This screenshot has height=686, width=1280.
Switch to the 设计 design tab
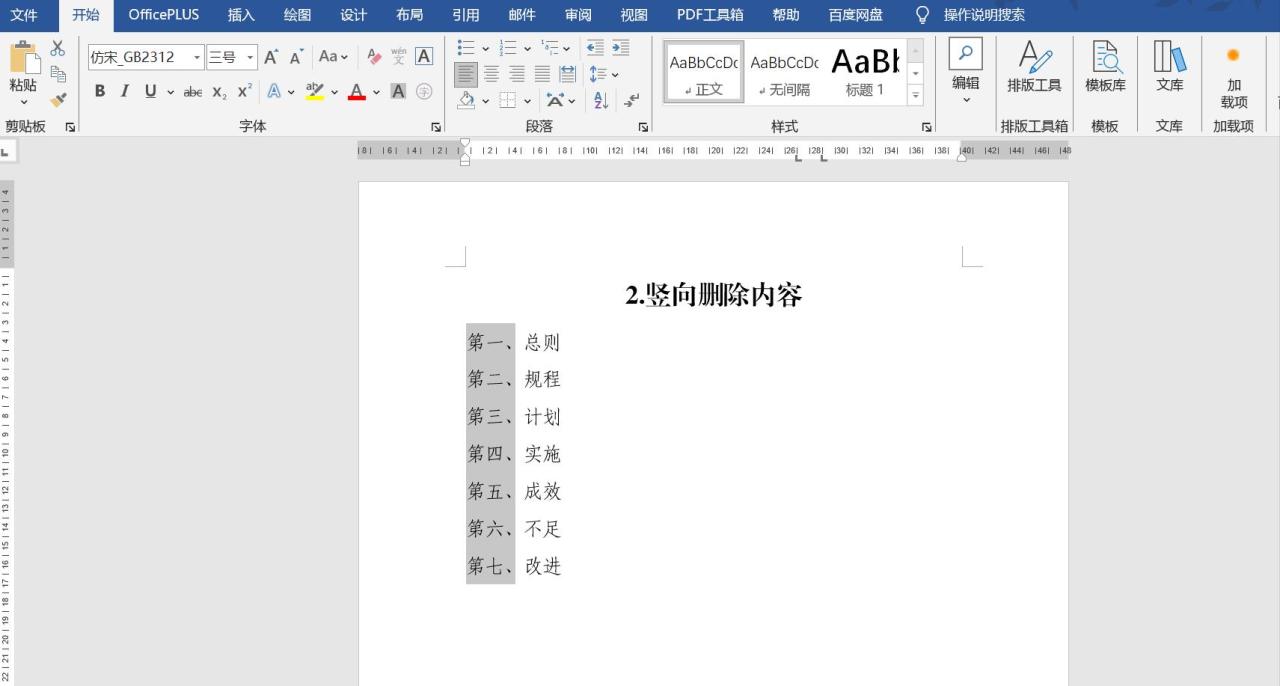[353, 15]
